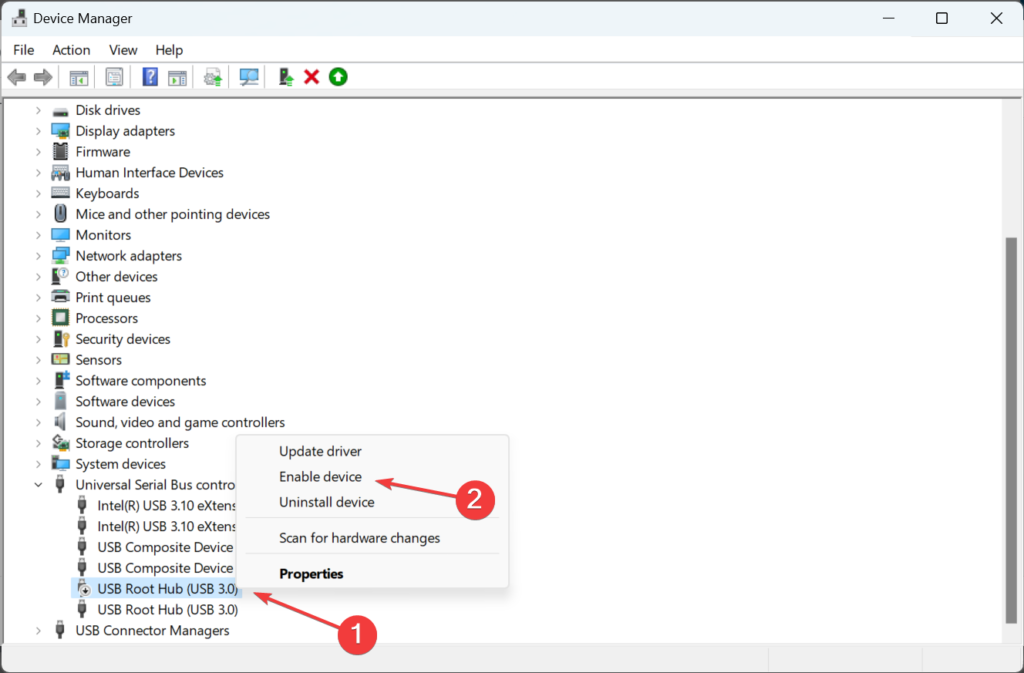The height and width of the screenshot is (673, 1024).
Task: Click the Help toolbar icon
Action: coord(149,77)
